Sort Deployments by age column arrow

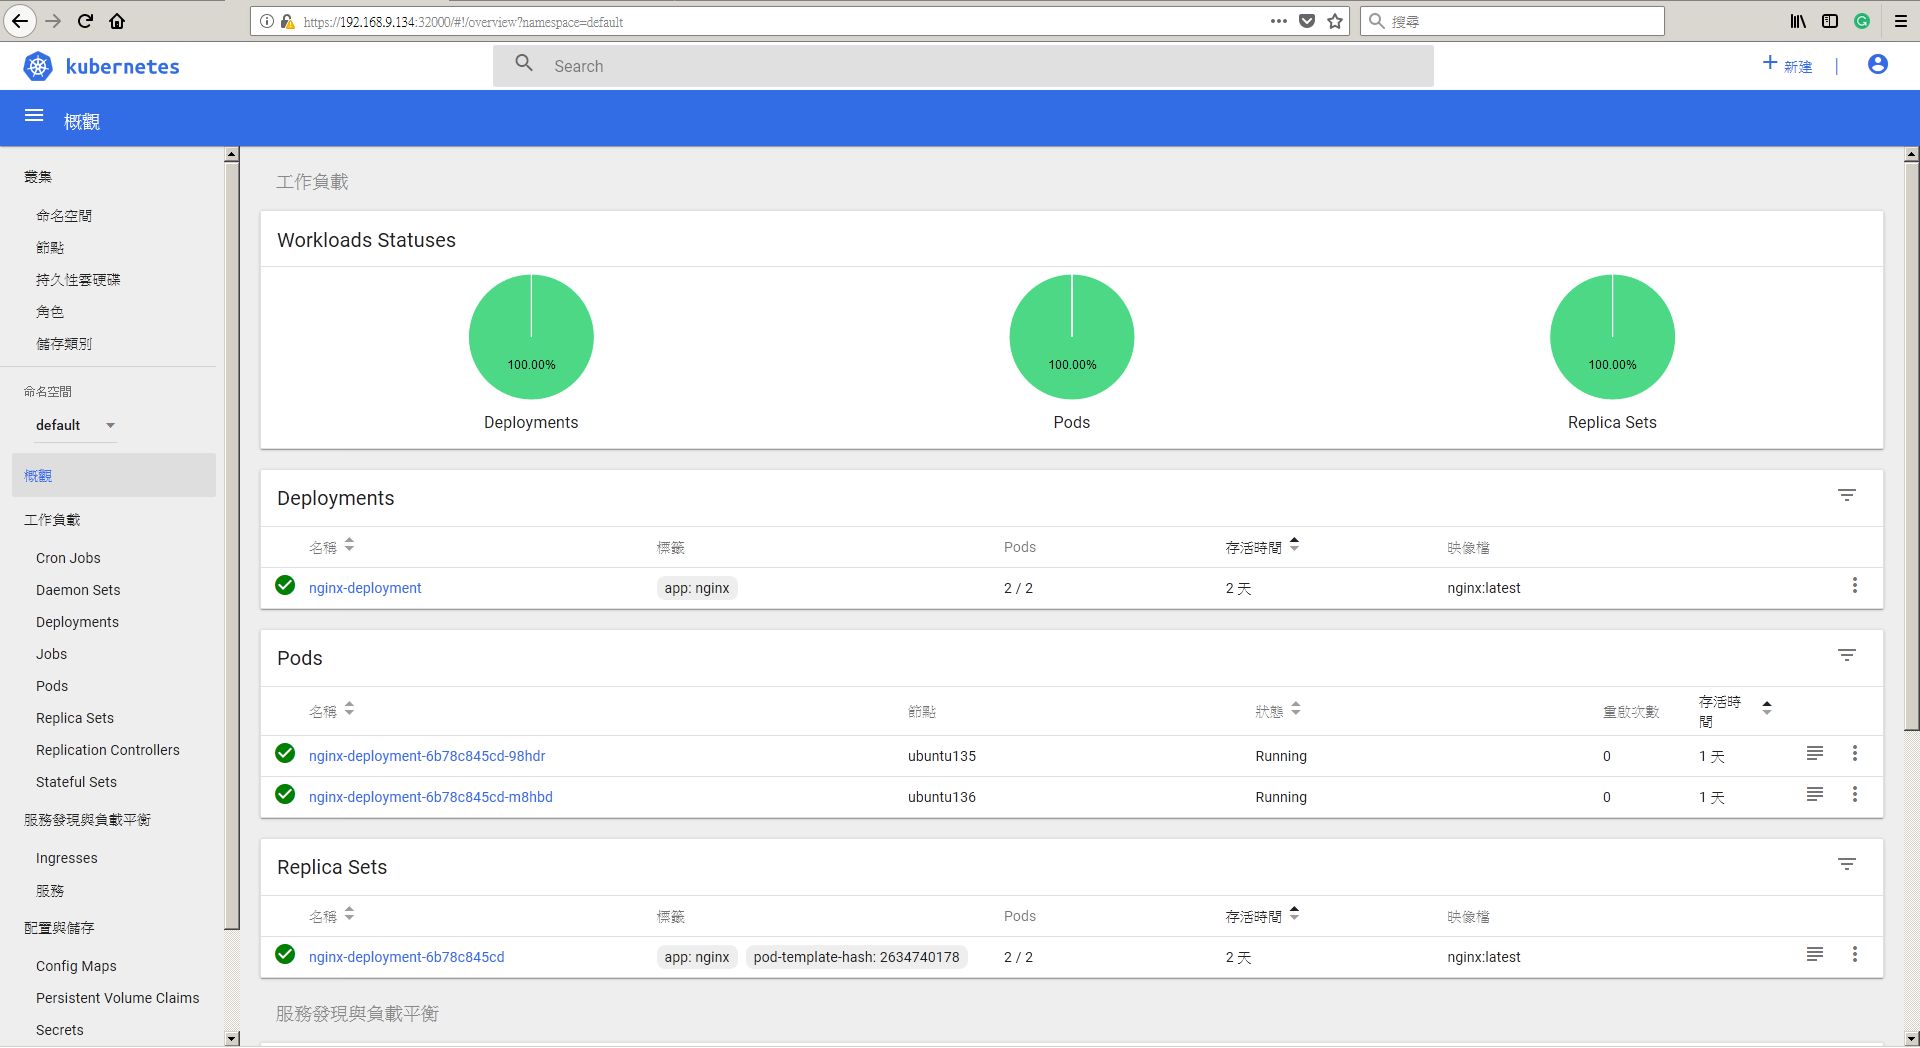click(x=1294, y=545)
